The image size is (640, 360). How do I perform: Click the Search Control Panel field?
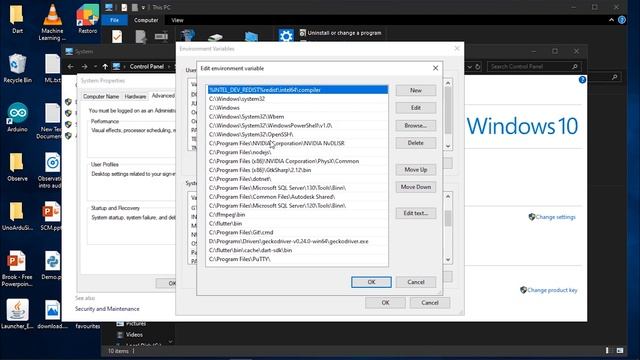(534, 67)
